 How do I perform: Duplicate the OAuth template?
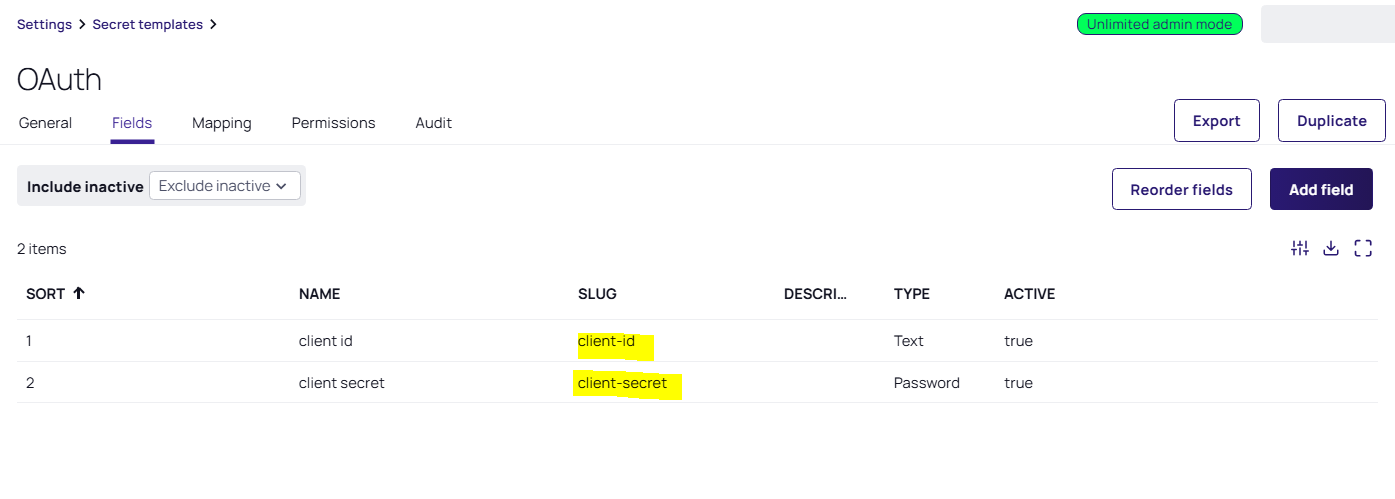tap(1331, 120)
